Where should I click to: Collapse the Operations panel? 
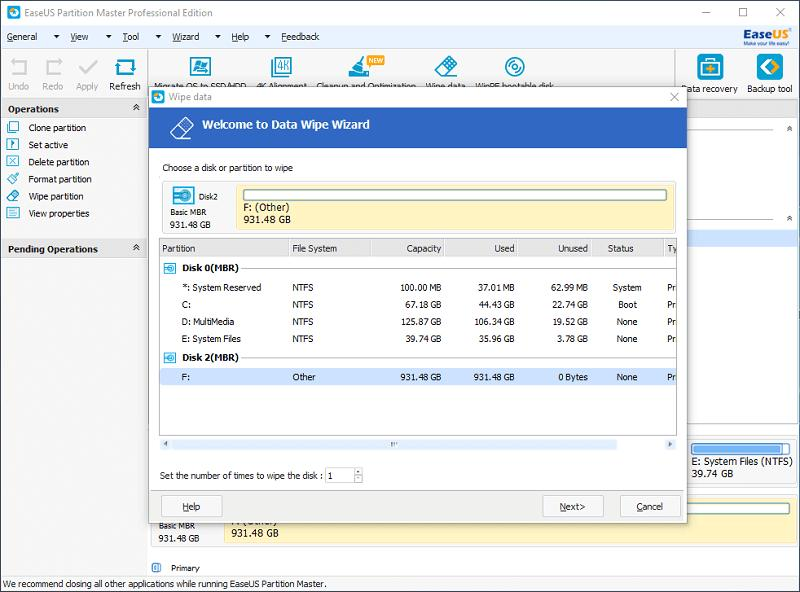[136, 108]
